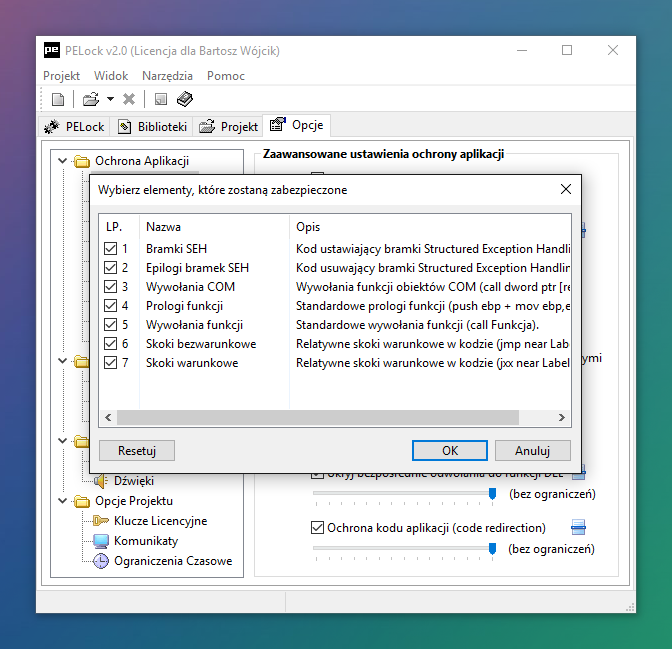Maximize the PELock main window
This screenshot has height=649, width=672.
567,50
